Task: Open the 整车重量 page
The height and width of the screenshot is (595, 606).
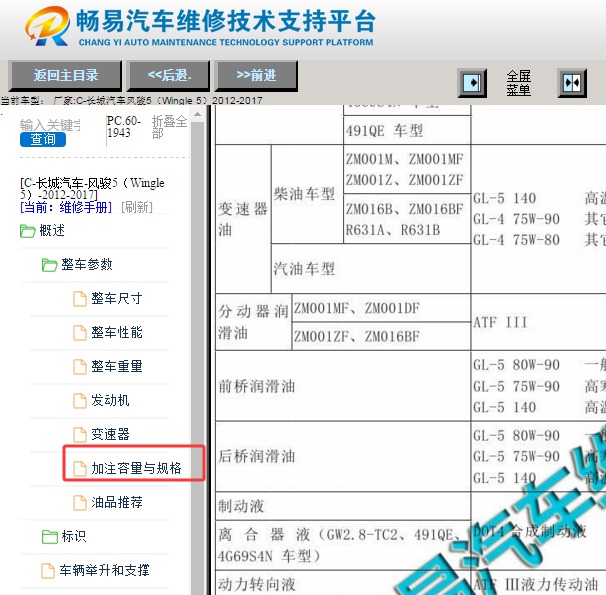Action: click(x=117, y=366)
